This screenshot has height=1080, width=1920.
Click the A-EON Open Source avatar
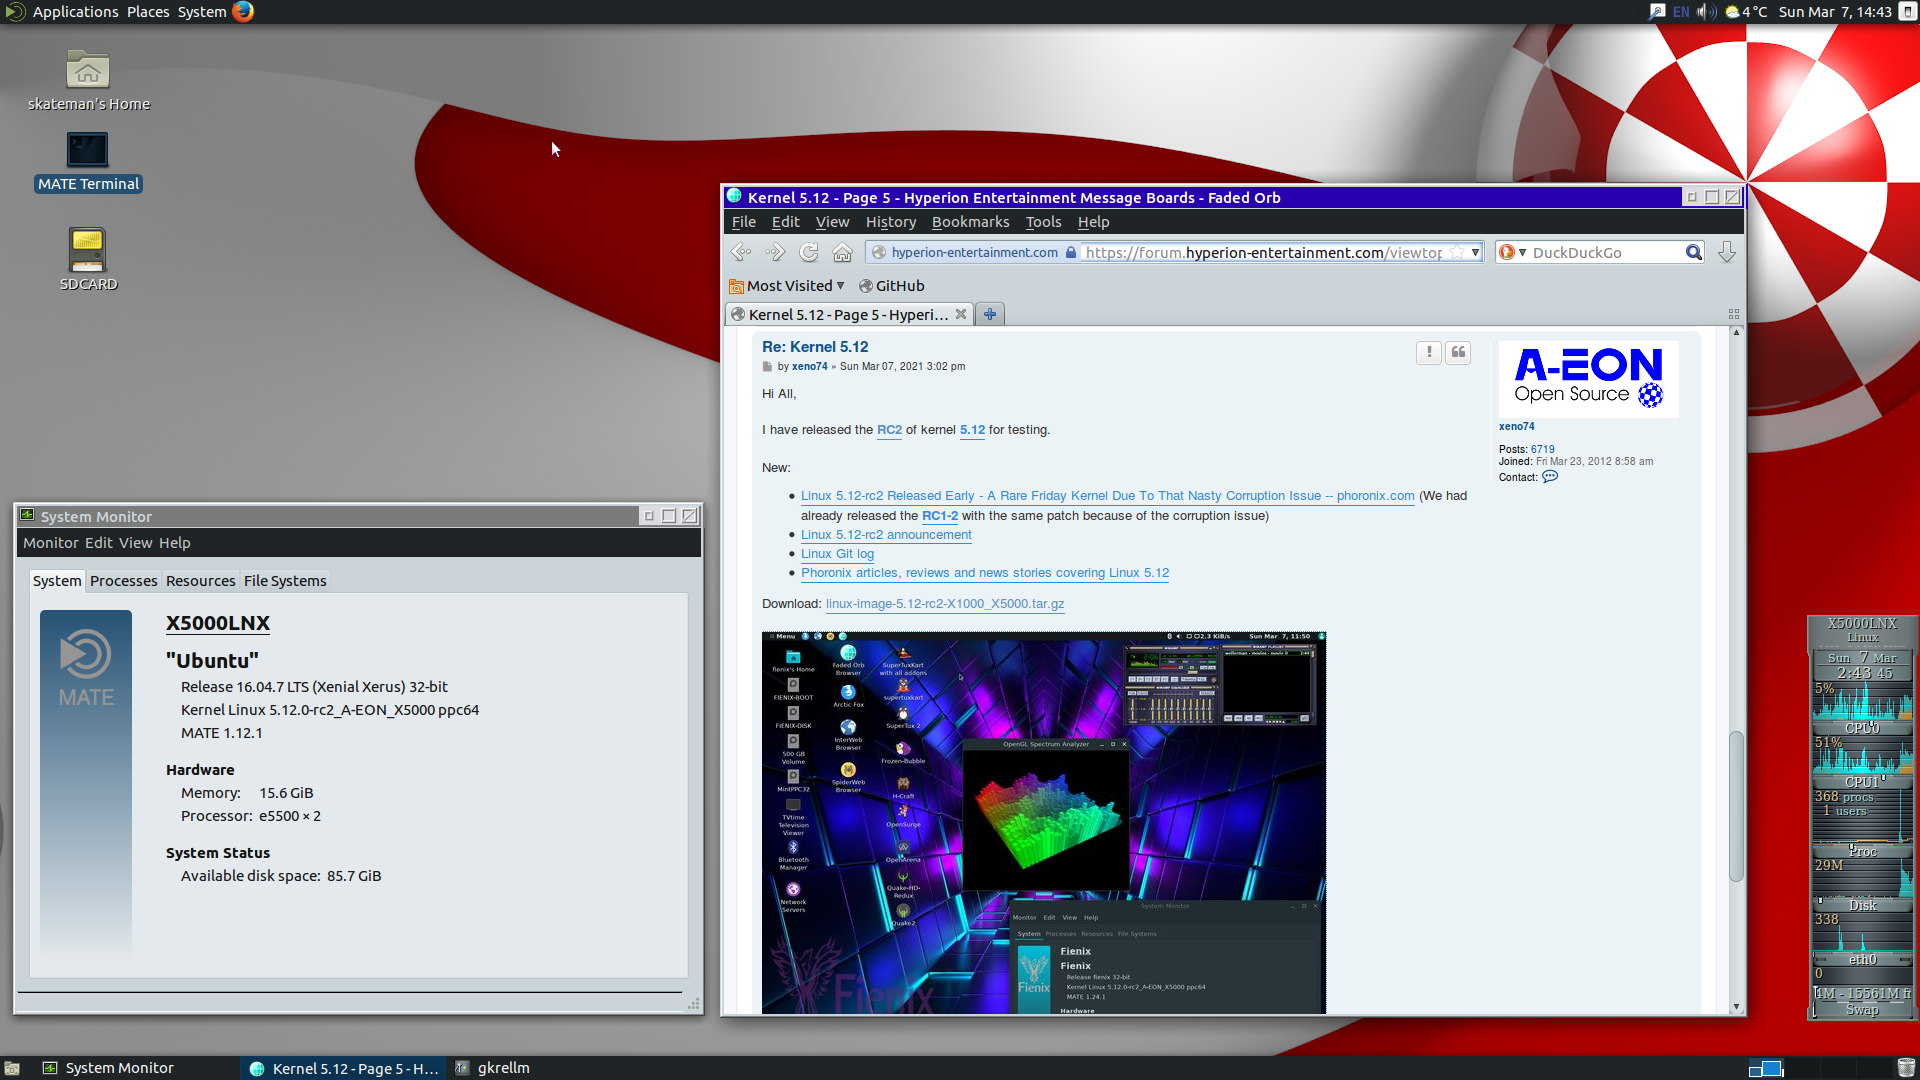tap(1588, 378)
